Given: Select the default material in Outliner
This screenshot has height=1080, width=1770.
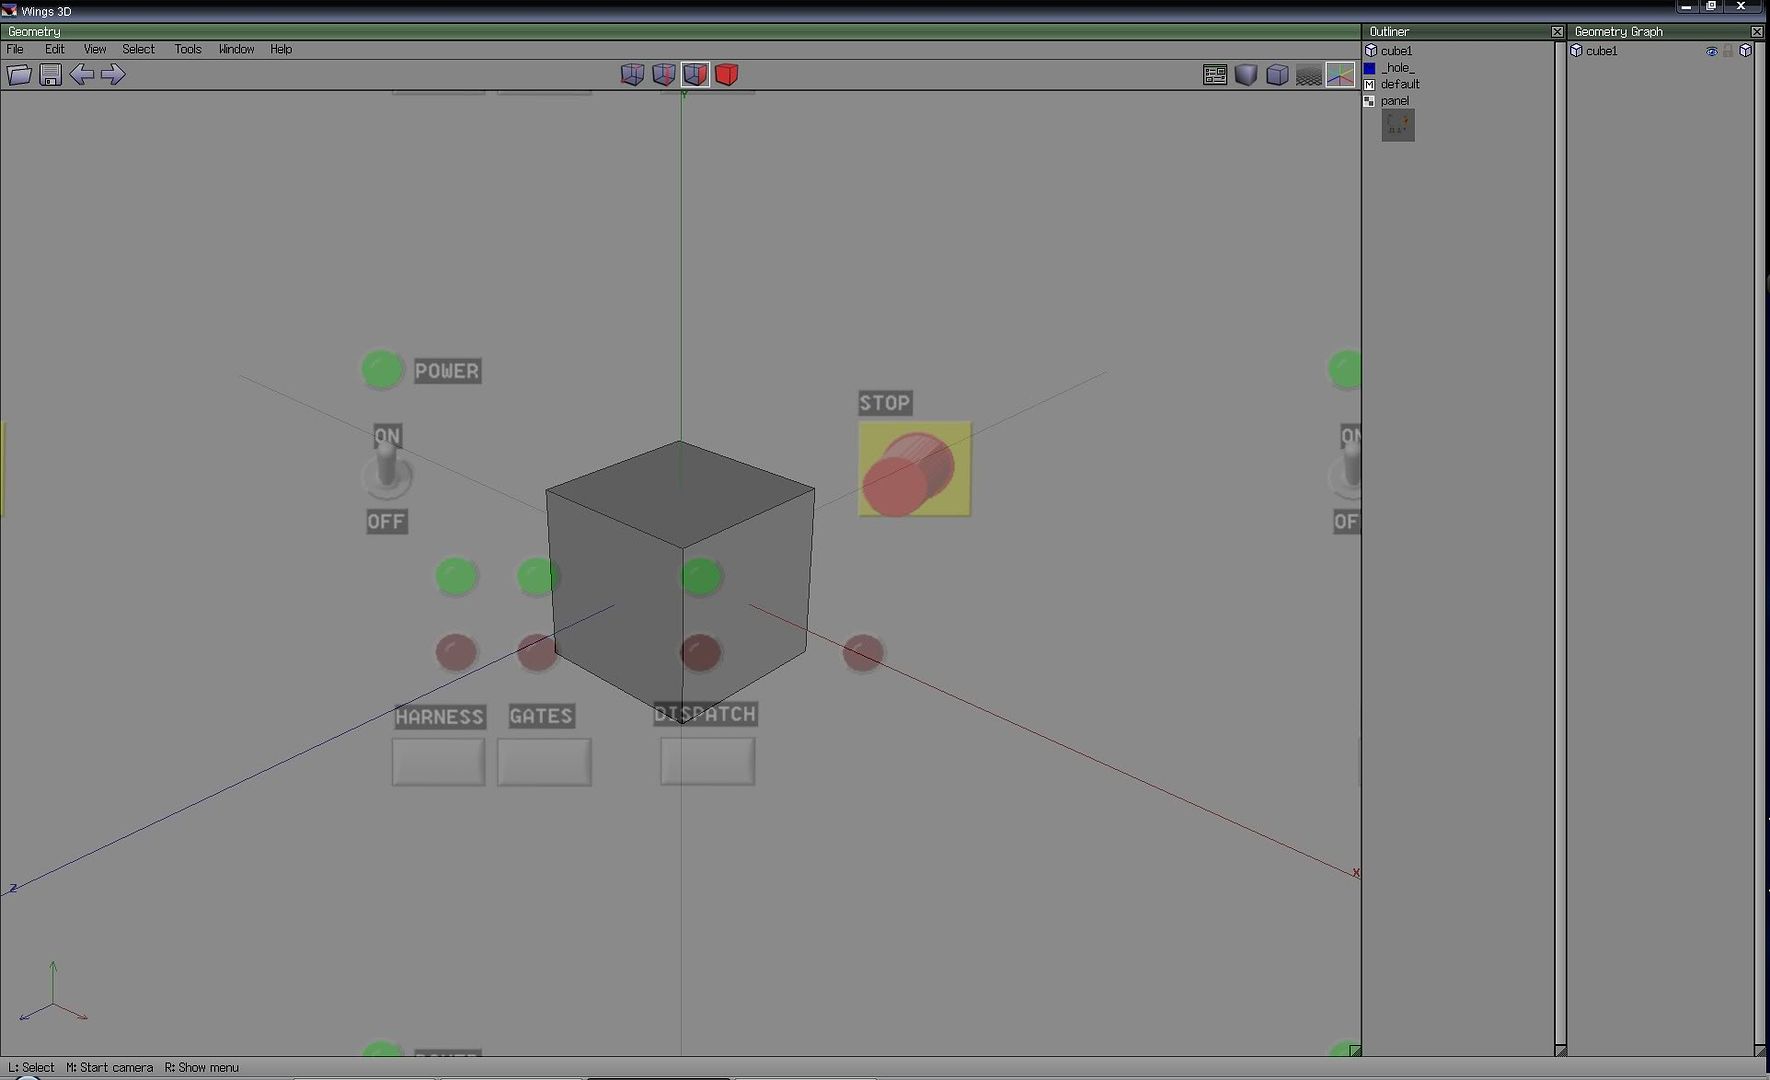Looking at the screenshot, I should pyautogui.click(x=1400, y=84).
